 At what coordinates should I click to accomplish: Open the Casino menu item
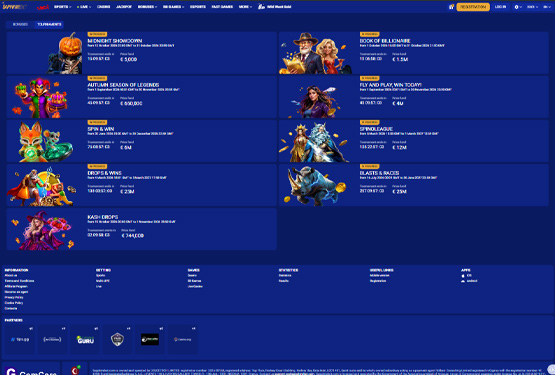tap(103, 7)
